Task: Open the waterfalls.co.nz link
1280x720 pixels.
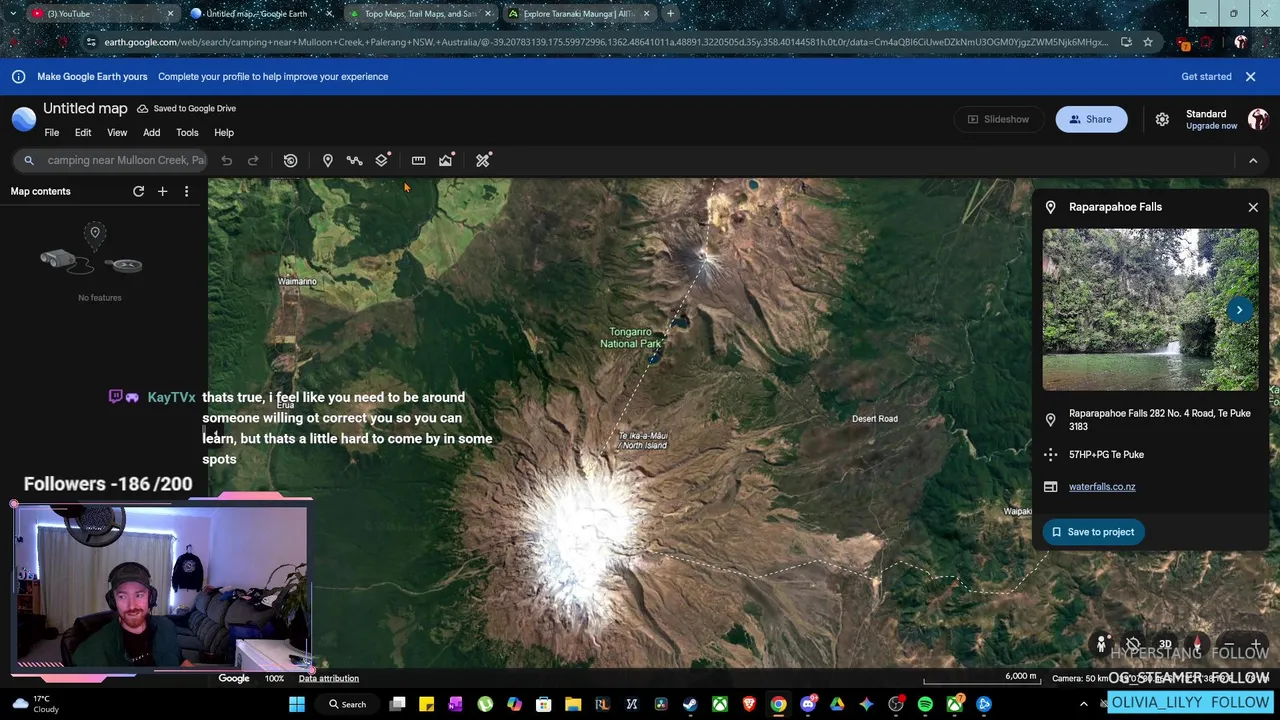Action: 1102,487
